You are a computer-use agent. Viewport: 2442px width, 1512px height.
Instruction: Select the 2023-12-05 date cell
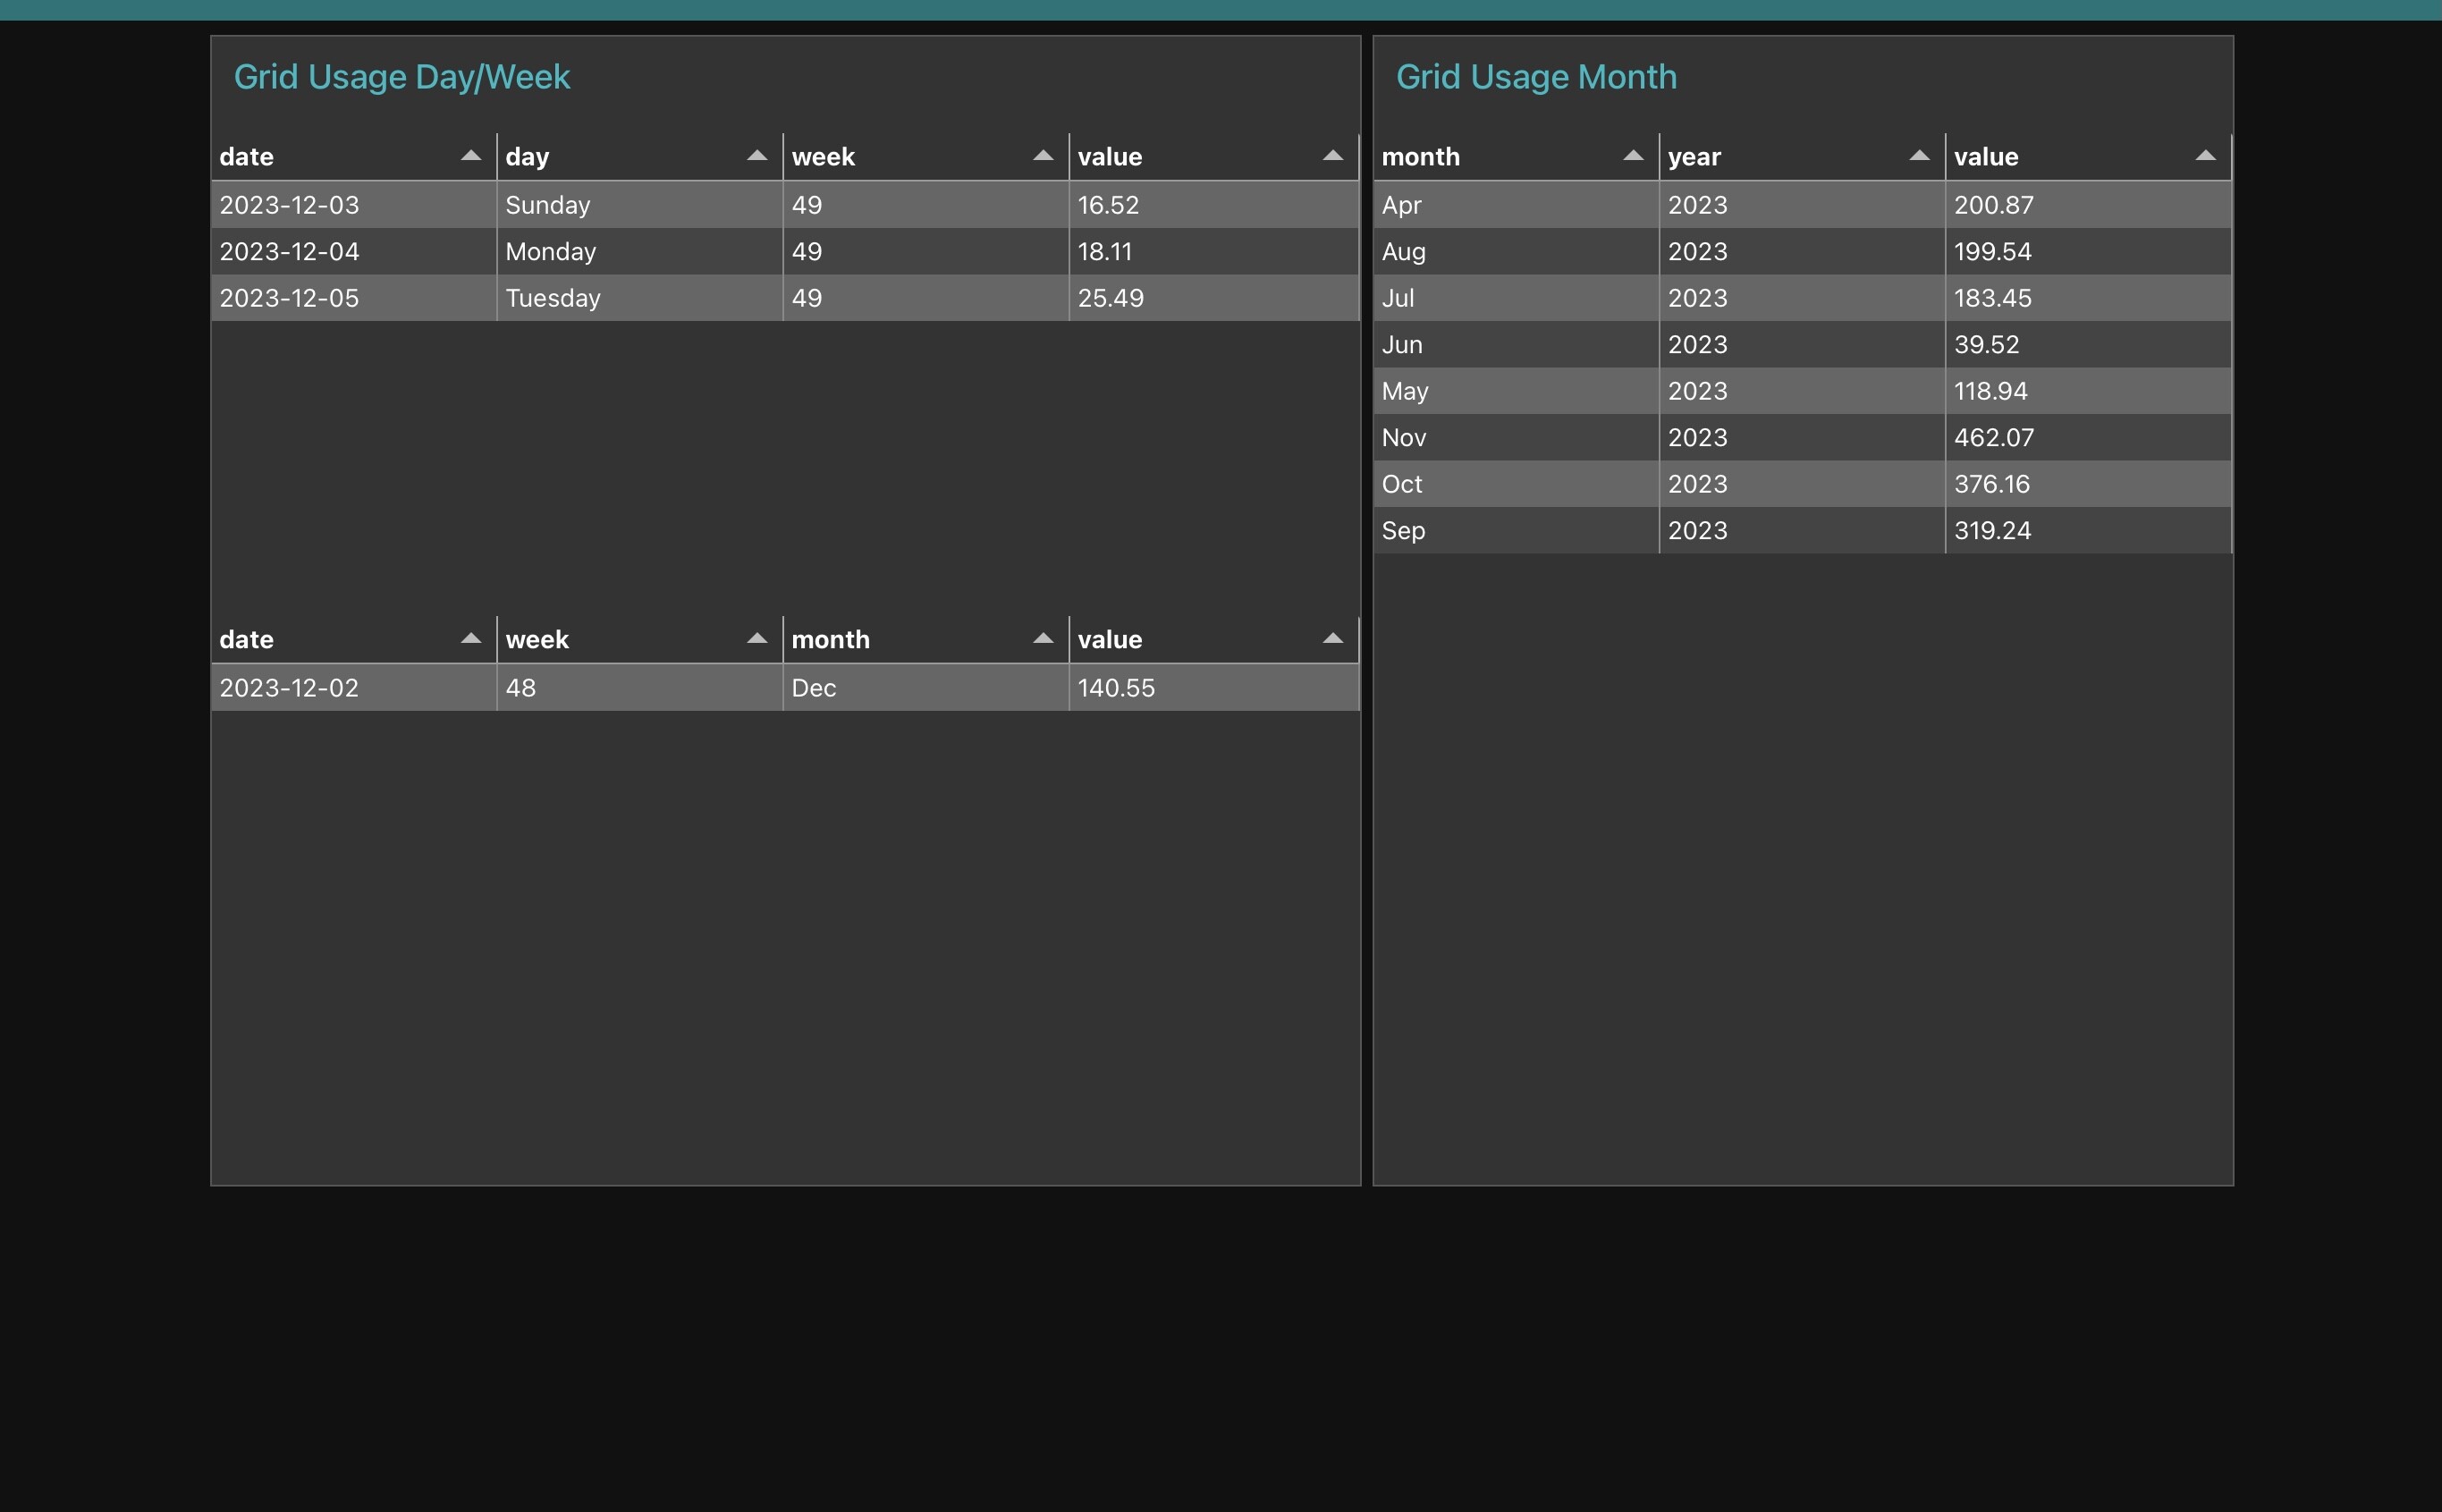[354, 298]
